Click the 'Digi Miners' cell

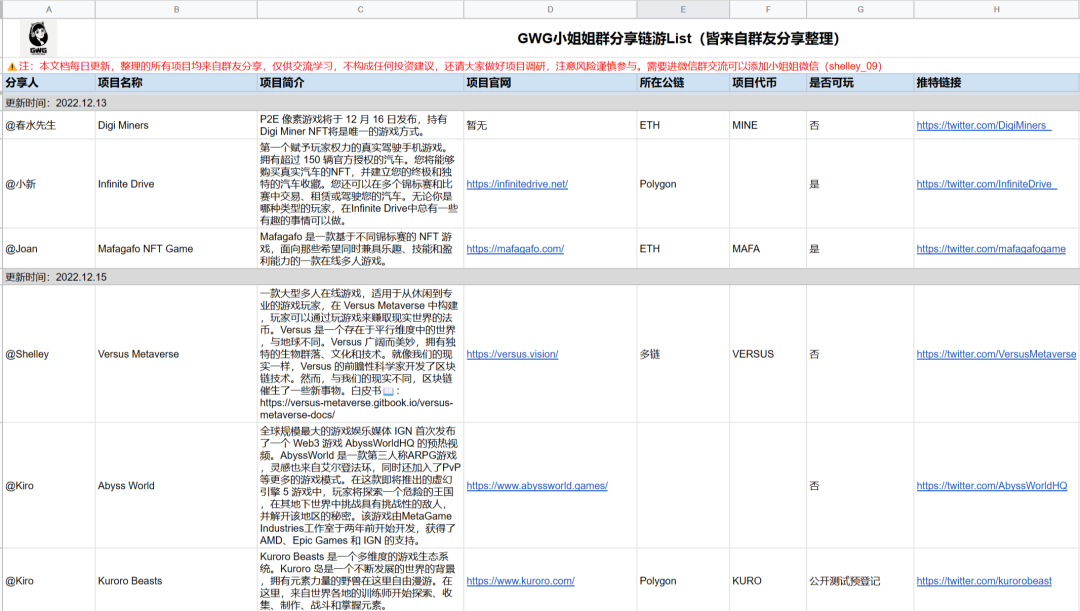pos(176,125)
